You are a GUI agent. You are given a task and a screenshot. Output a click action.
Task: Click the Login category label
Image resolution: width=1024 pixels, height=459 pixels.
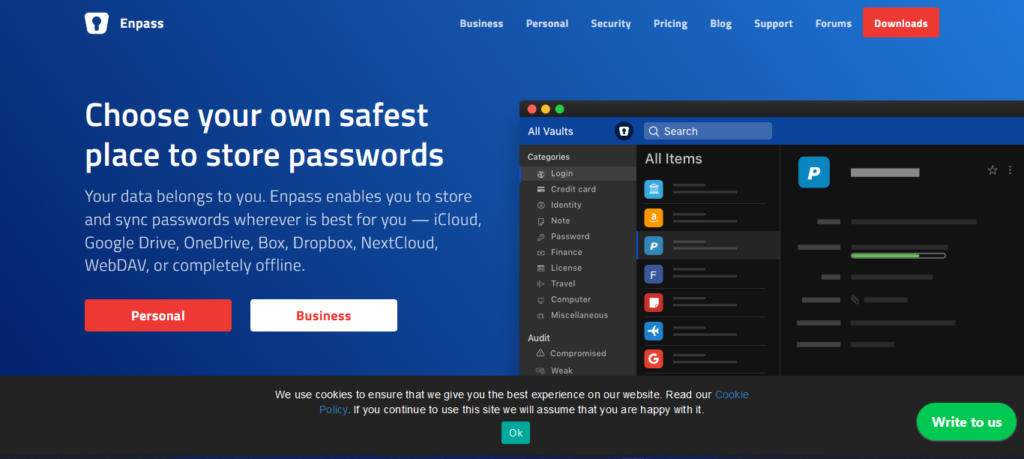(x=562, y=174)
